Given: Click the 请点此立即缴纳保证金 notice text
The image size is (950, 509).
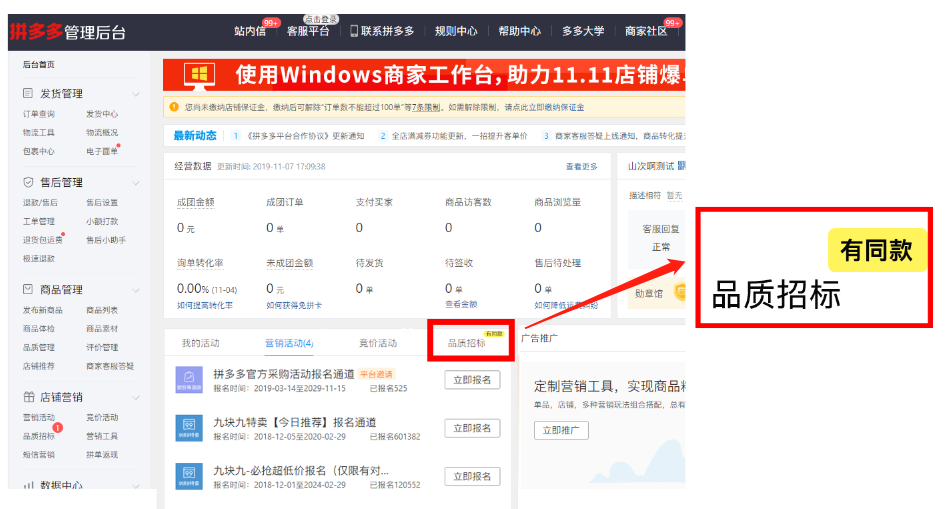Looking at the screenshot, I should pyautogui.click(x=544, y=107).
